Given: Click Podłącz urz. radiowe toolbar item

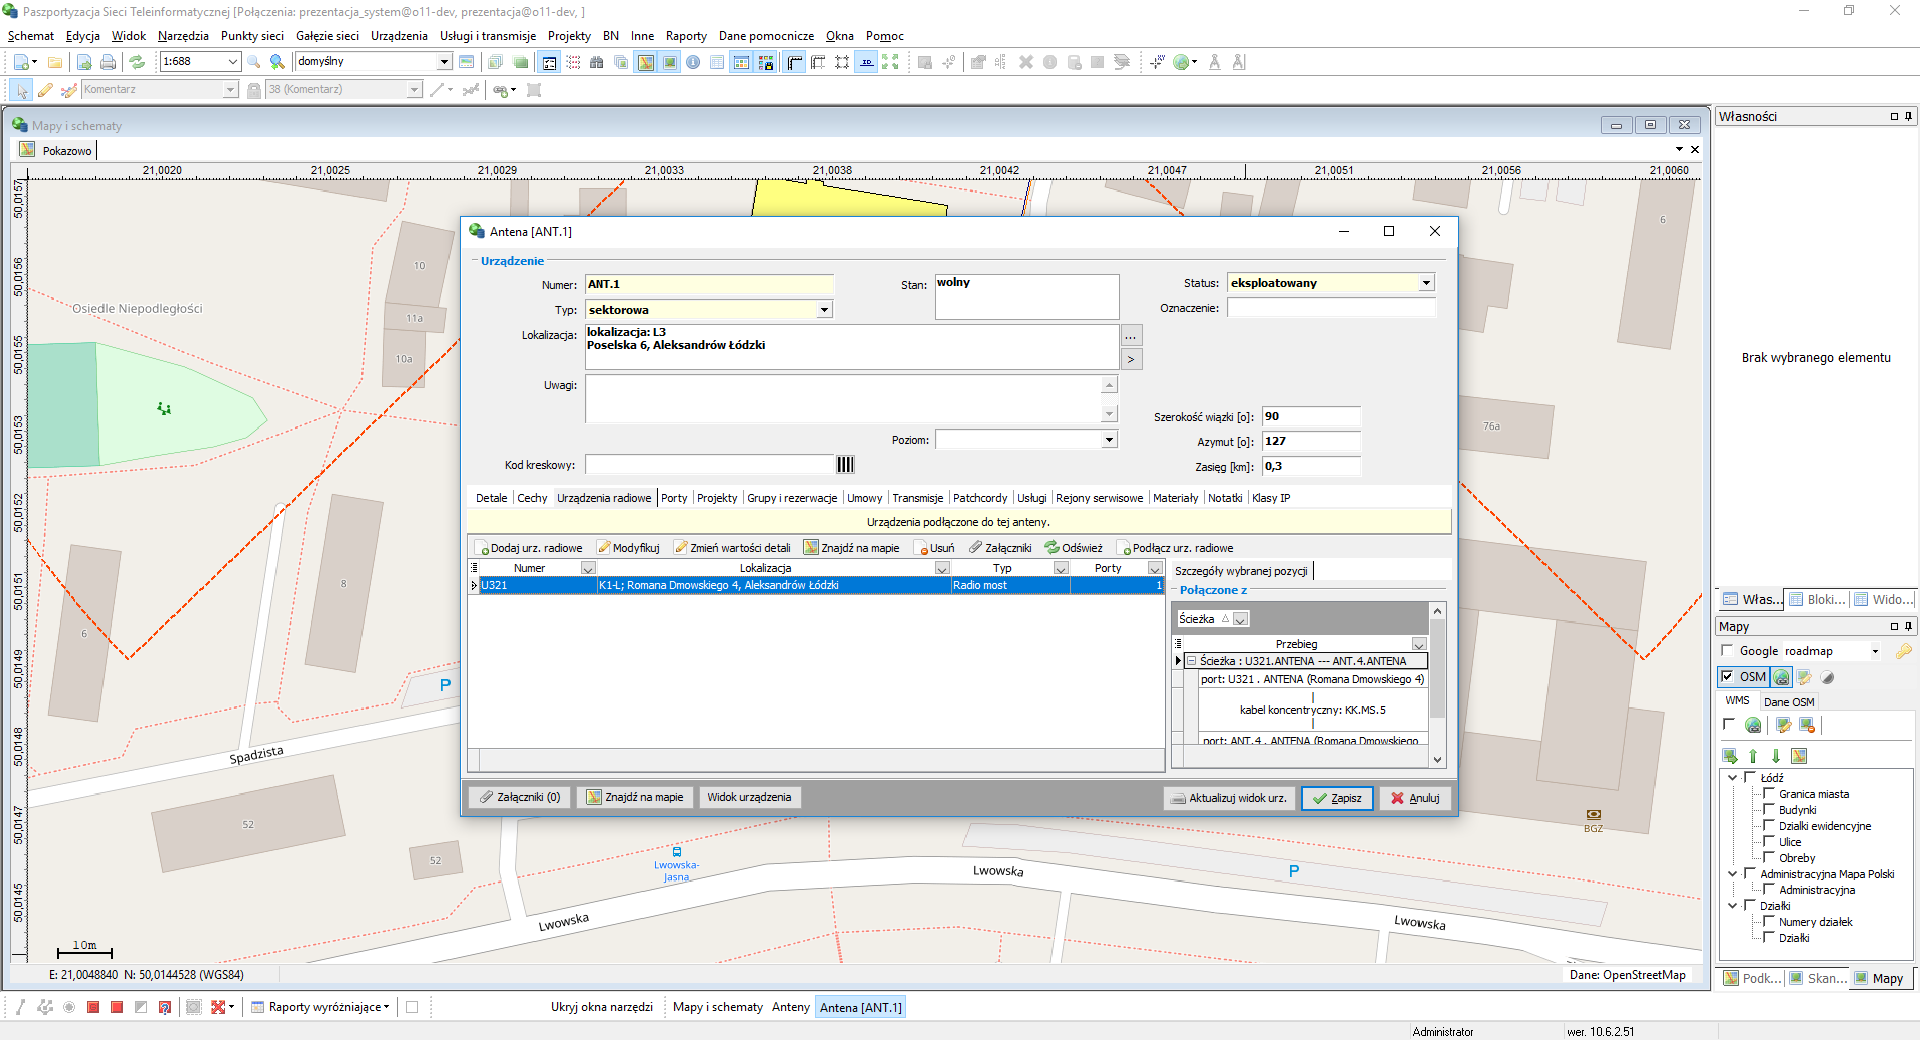Looking at the screenshot, I should 1176,548.
